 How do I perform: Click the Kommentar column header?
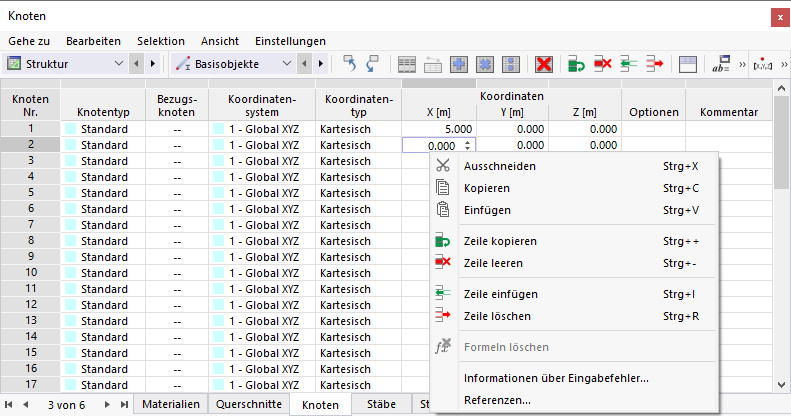[728, 105]
